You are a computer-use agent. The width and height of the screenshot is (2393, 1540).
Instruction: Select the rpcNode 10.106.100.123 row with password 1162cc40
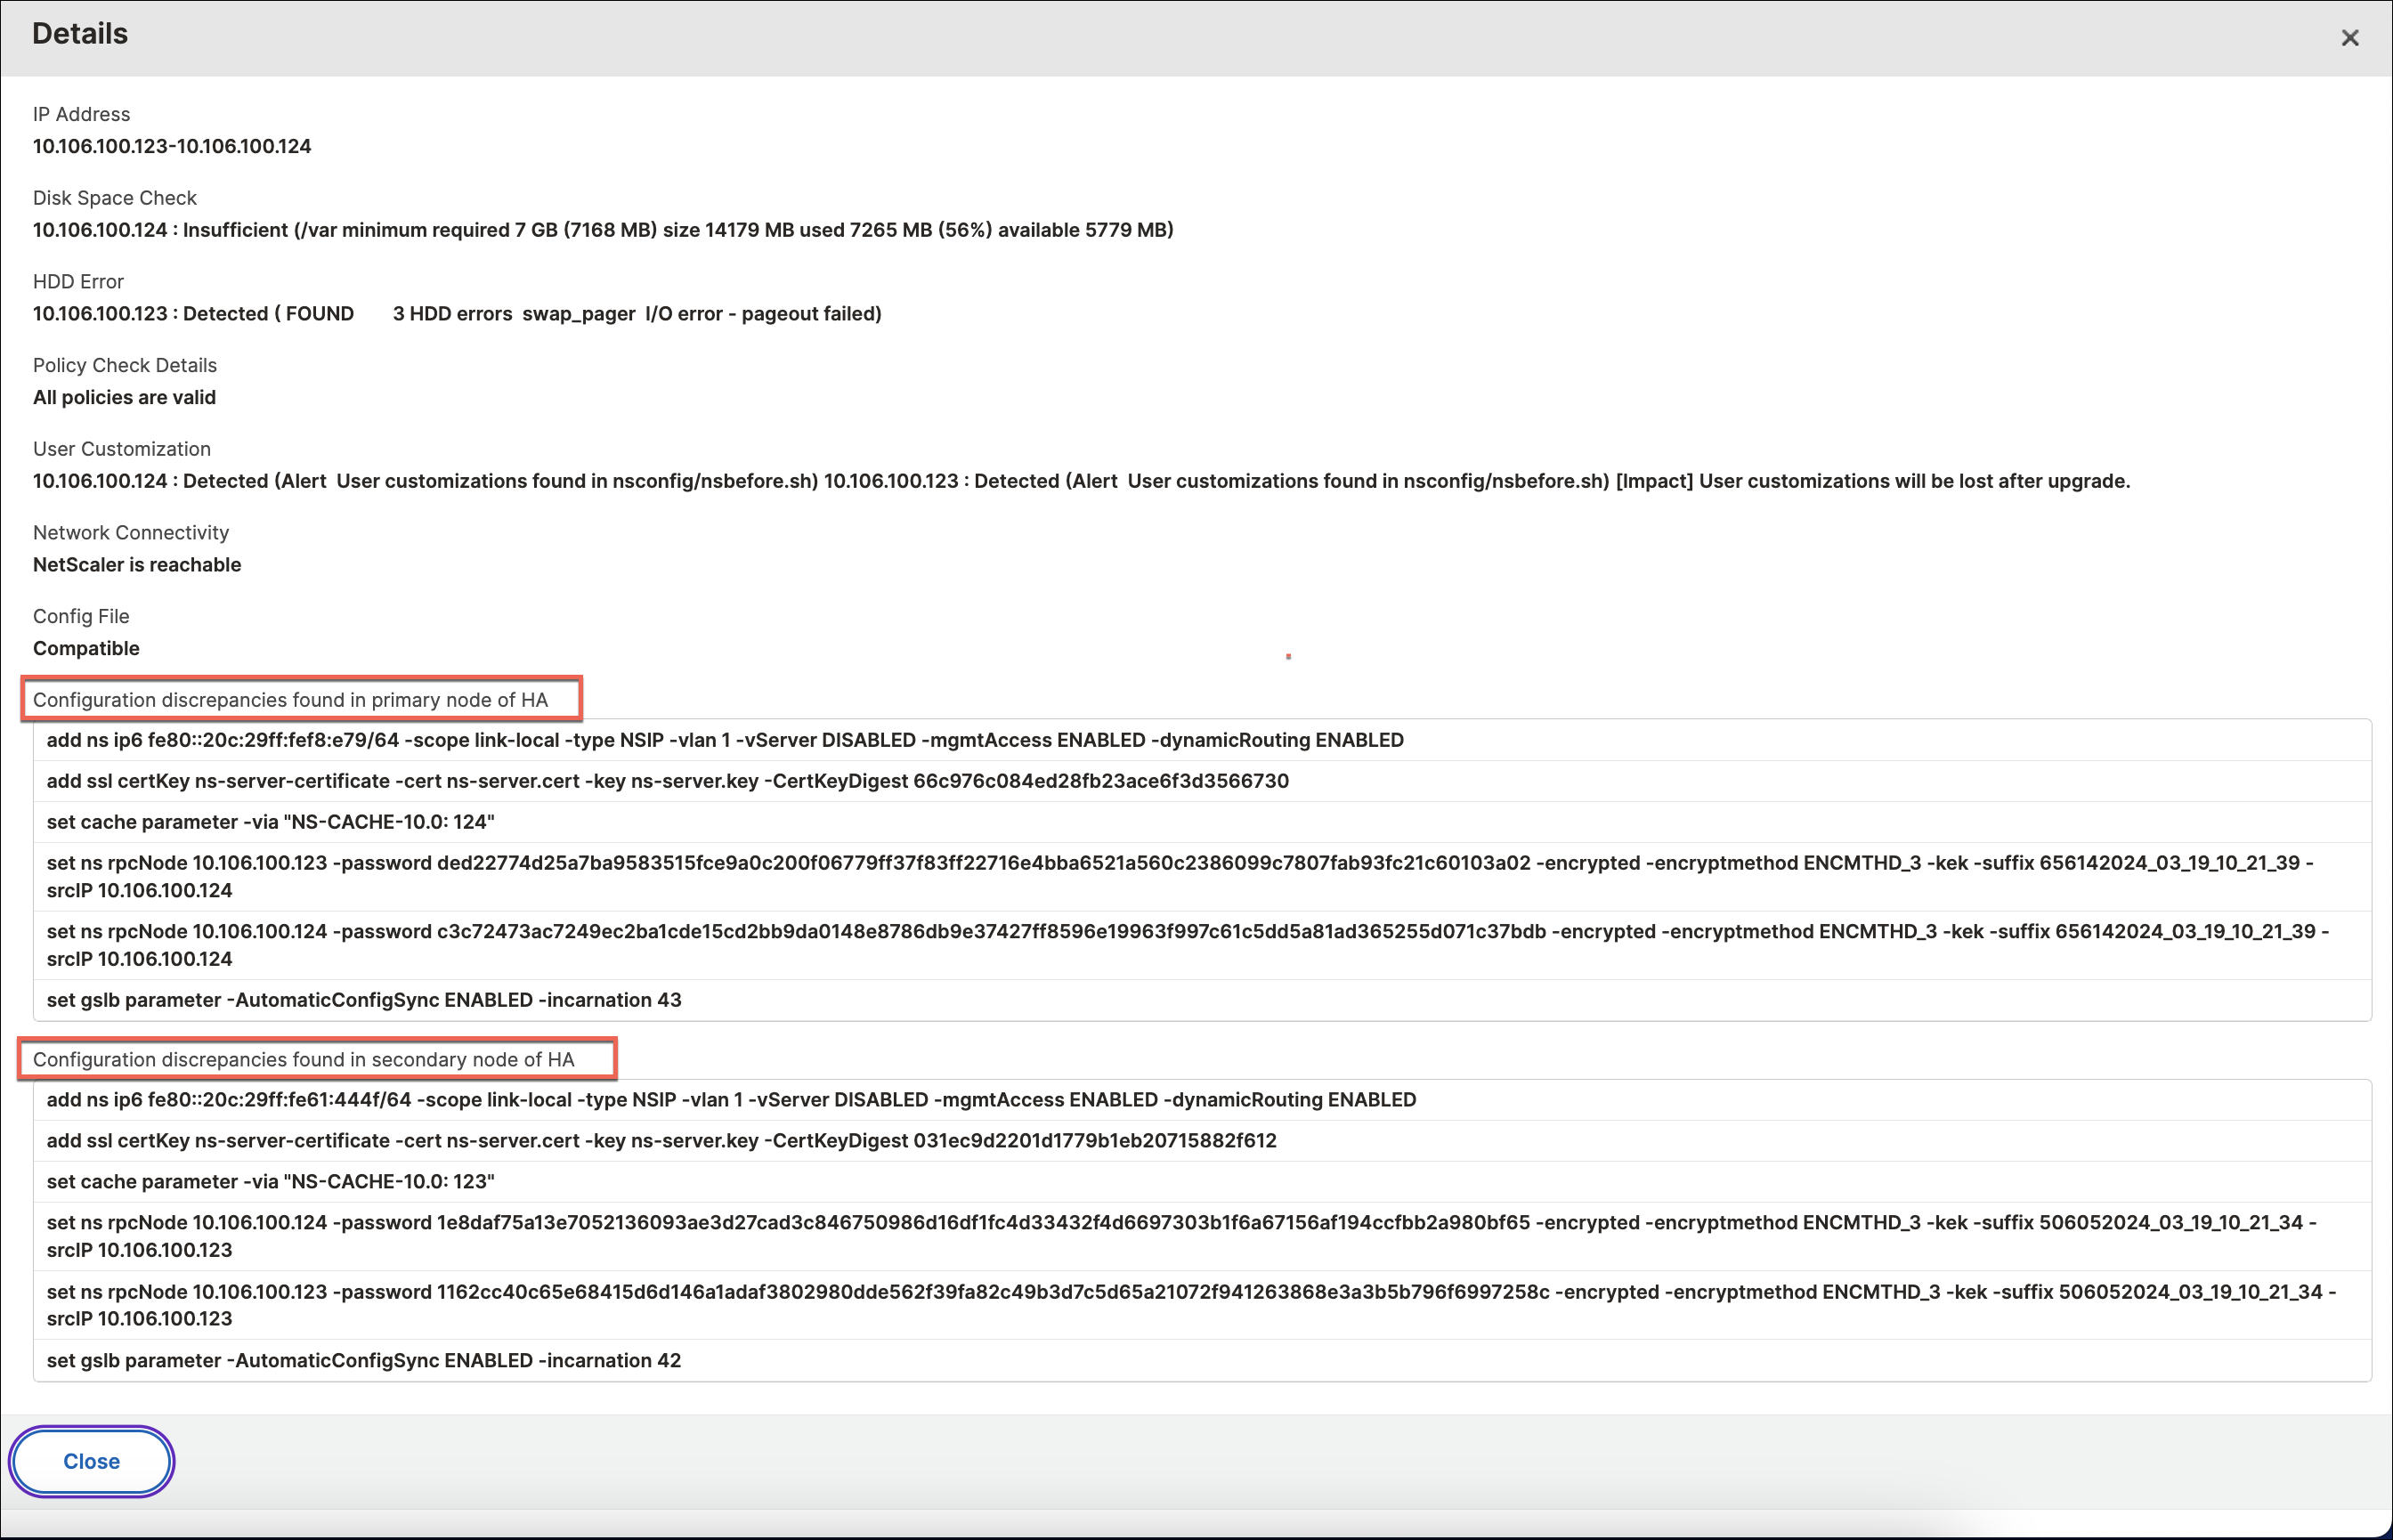click(x=1202, y=1305)
